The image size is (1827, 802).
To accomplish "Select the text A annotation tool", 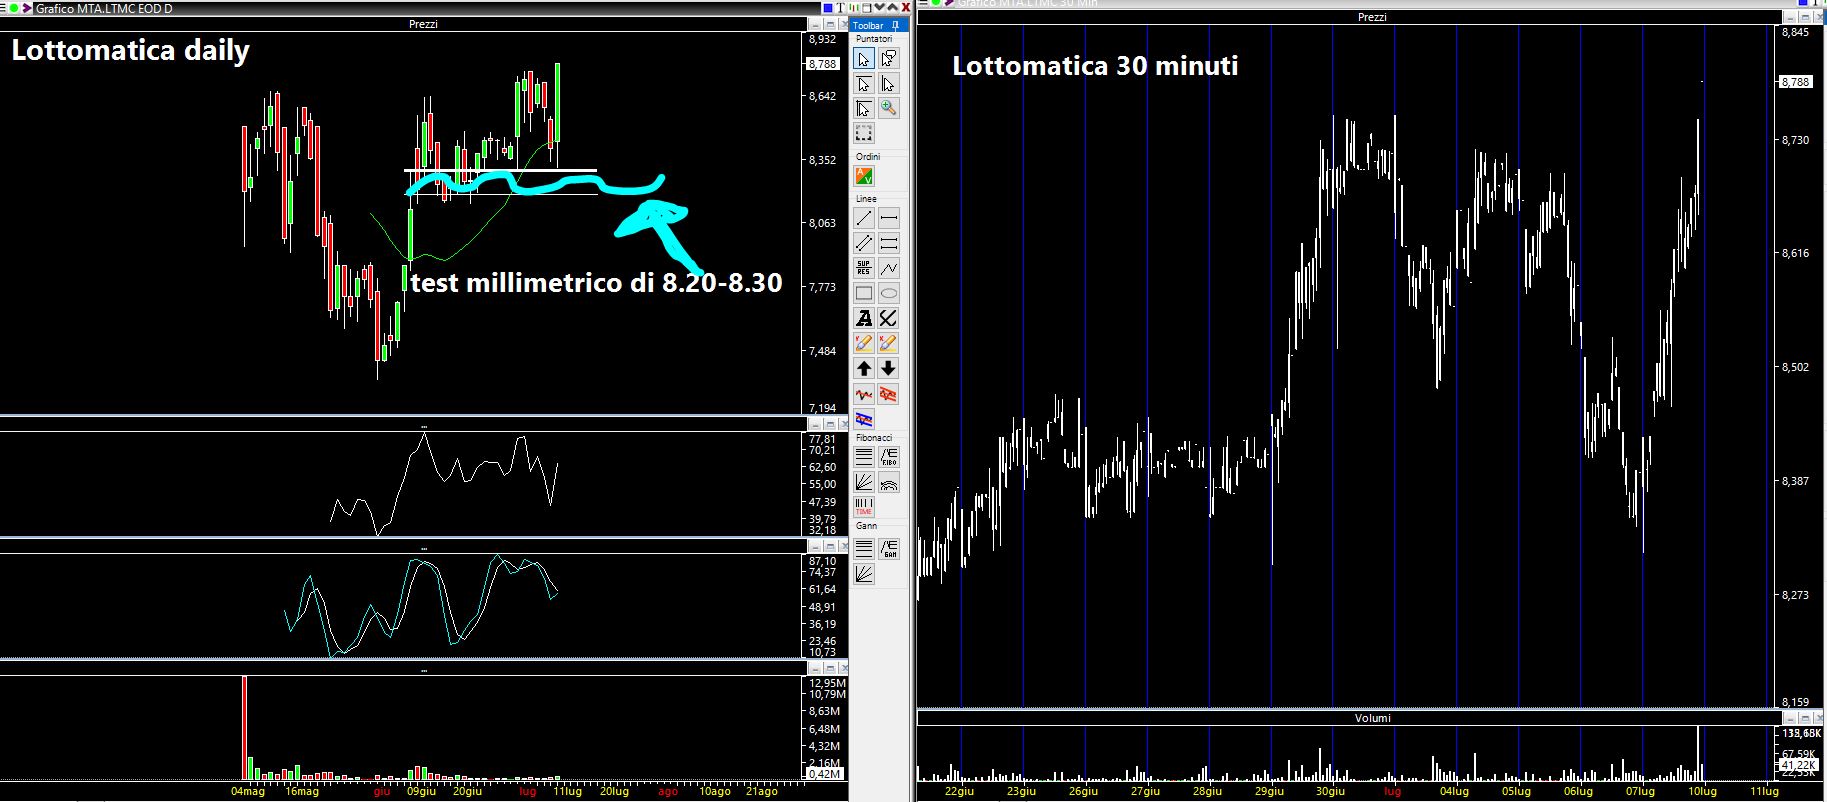I will tap(864, 318).
